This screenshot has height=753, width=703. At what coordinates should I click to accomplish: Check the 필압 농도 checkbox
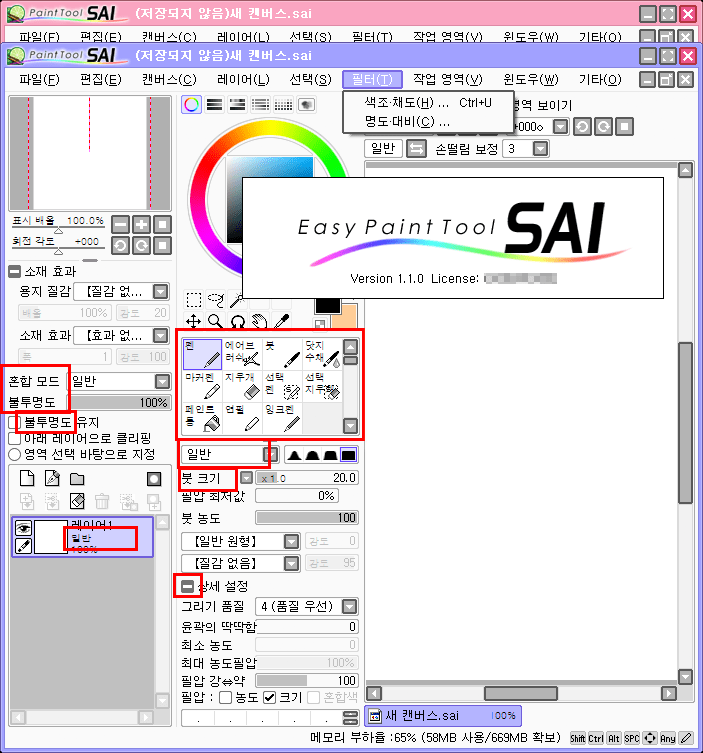pyautogui.click(x=225, y=698)
